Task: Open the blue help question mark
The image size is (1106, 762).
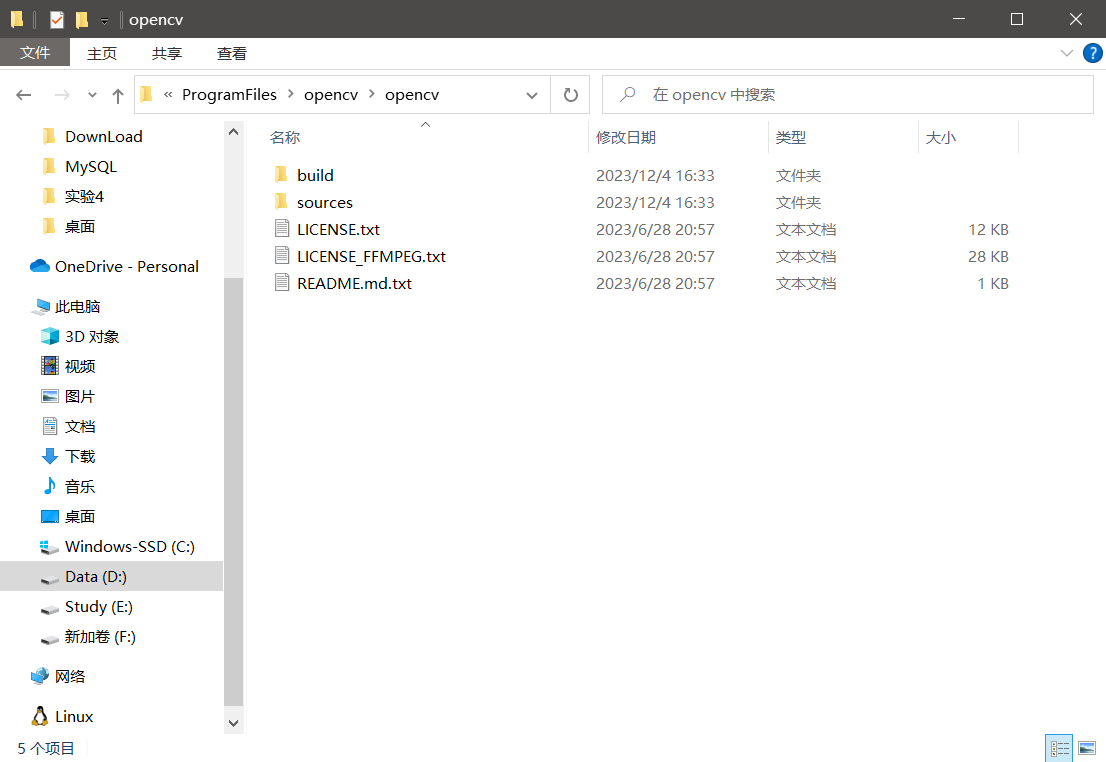Action: [1093, 53]
